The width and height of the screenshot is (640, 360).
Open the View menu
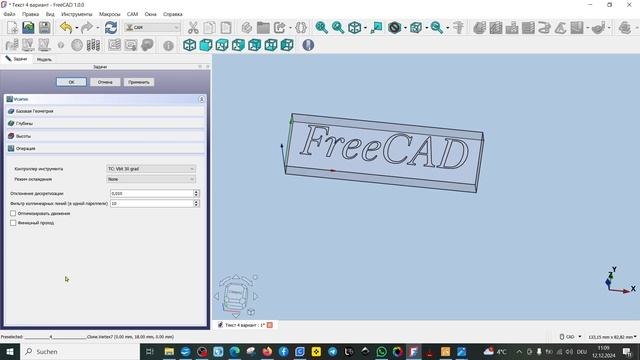pyautogui.click(x=50, y=14)
